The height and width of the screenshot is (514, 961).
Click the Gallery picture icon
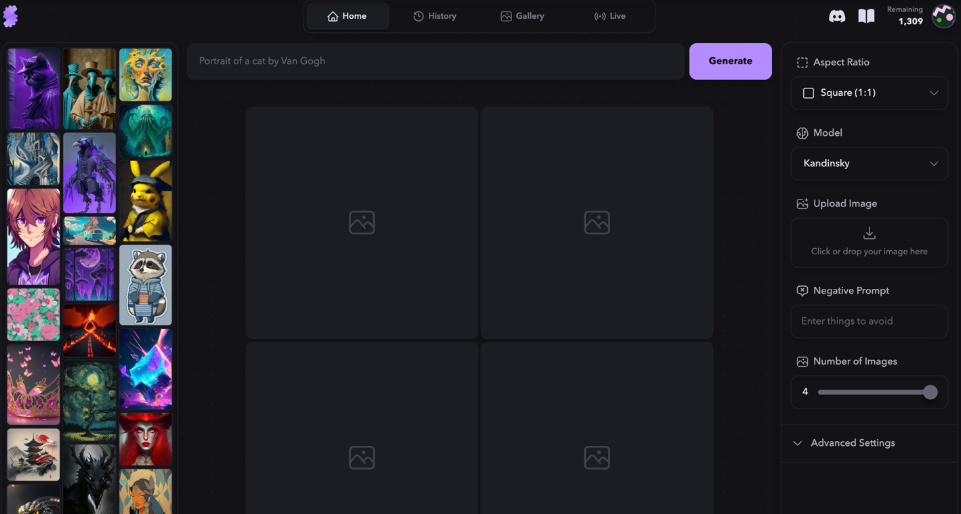[506, 17]
